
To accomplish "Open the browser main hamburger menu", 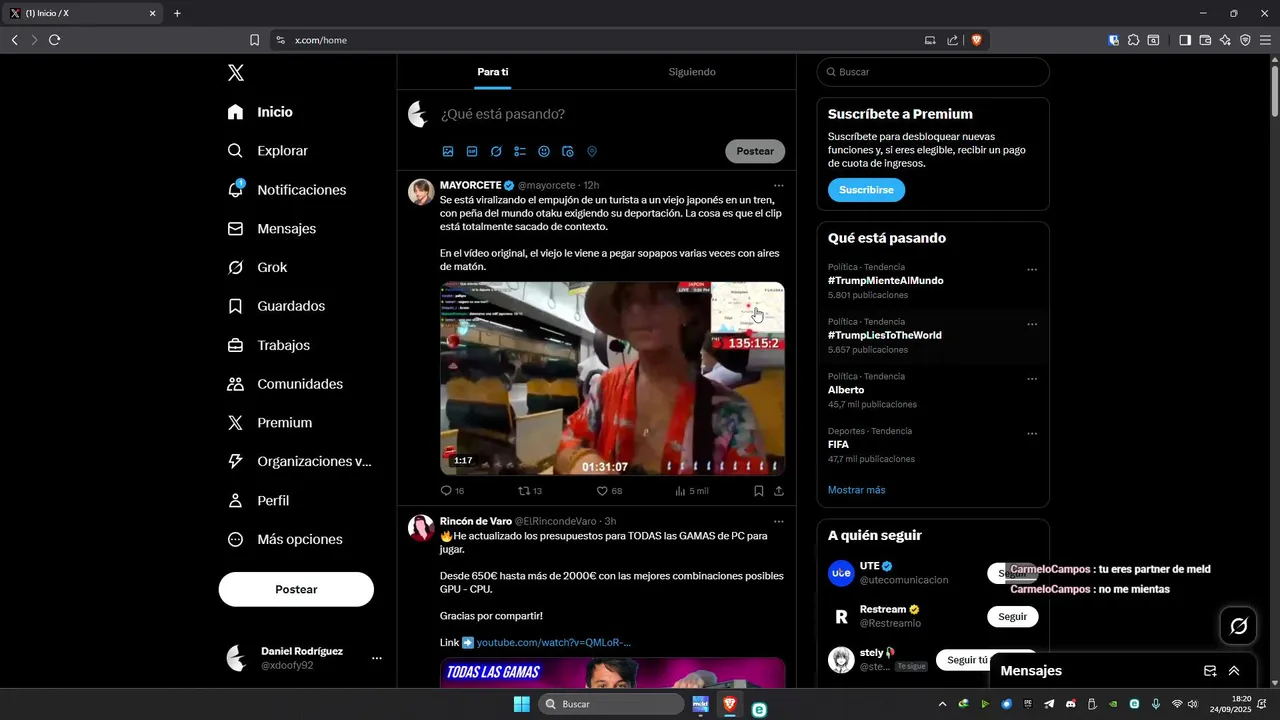I will (1265, 40).
